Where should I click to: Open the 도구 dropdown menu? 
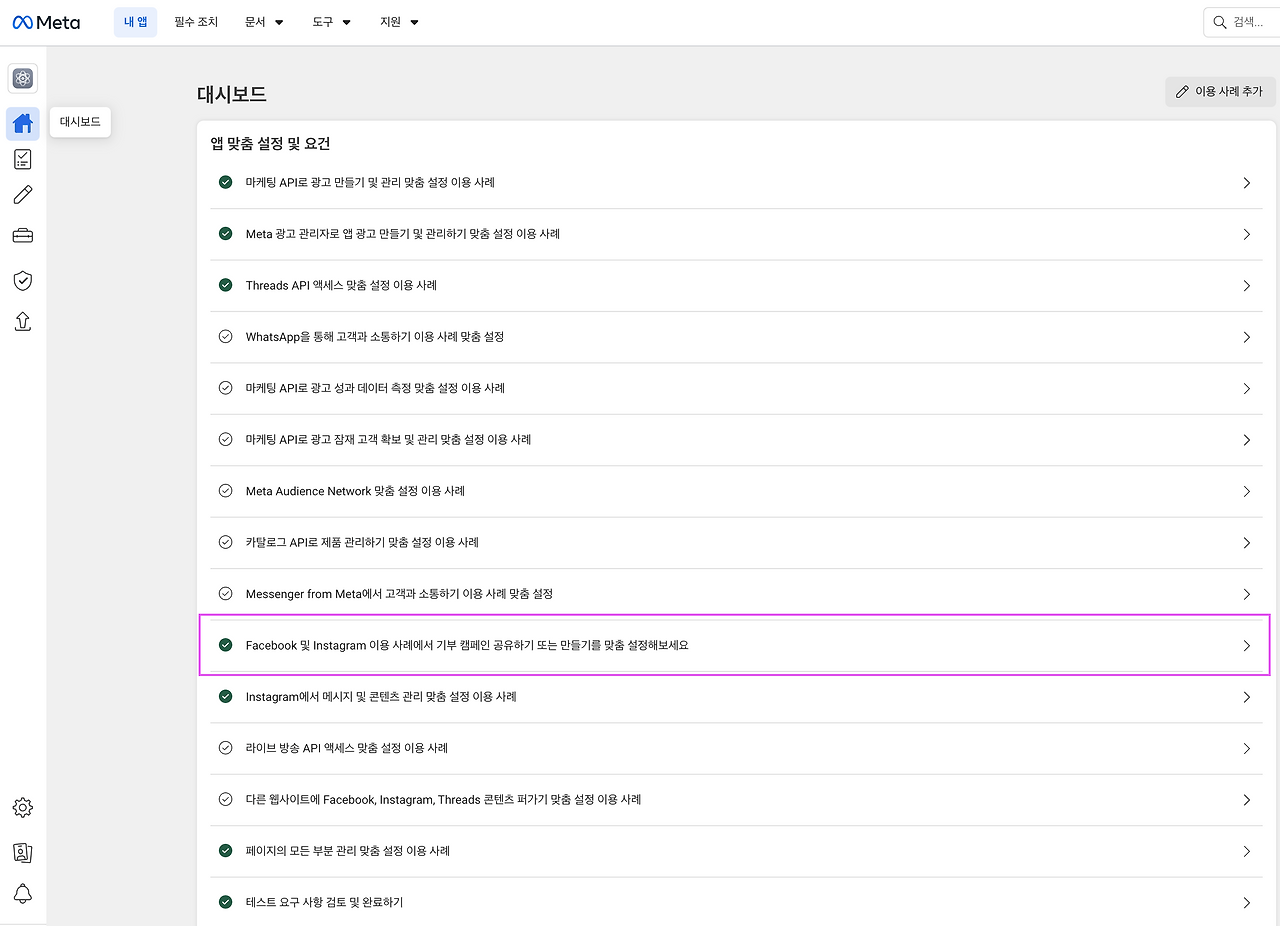coord(332,22)
